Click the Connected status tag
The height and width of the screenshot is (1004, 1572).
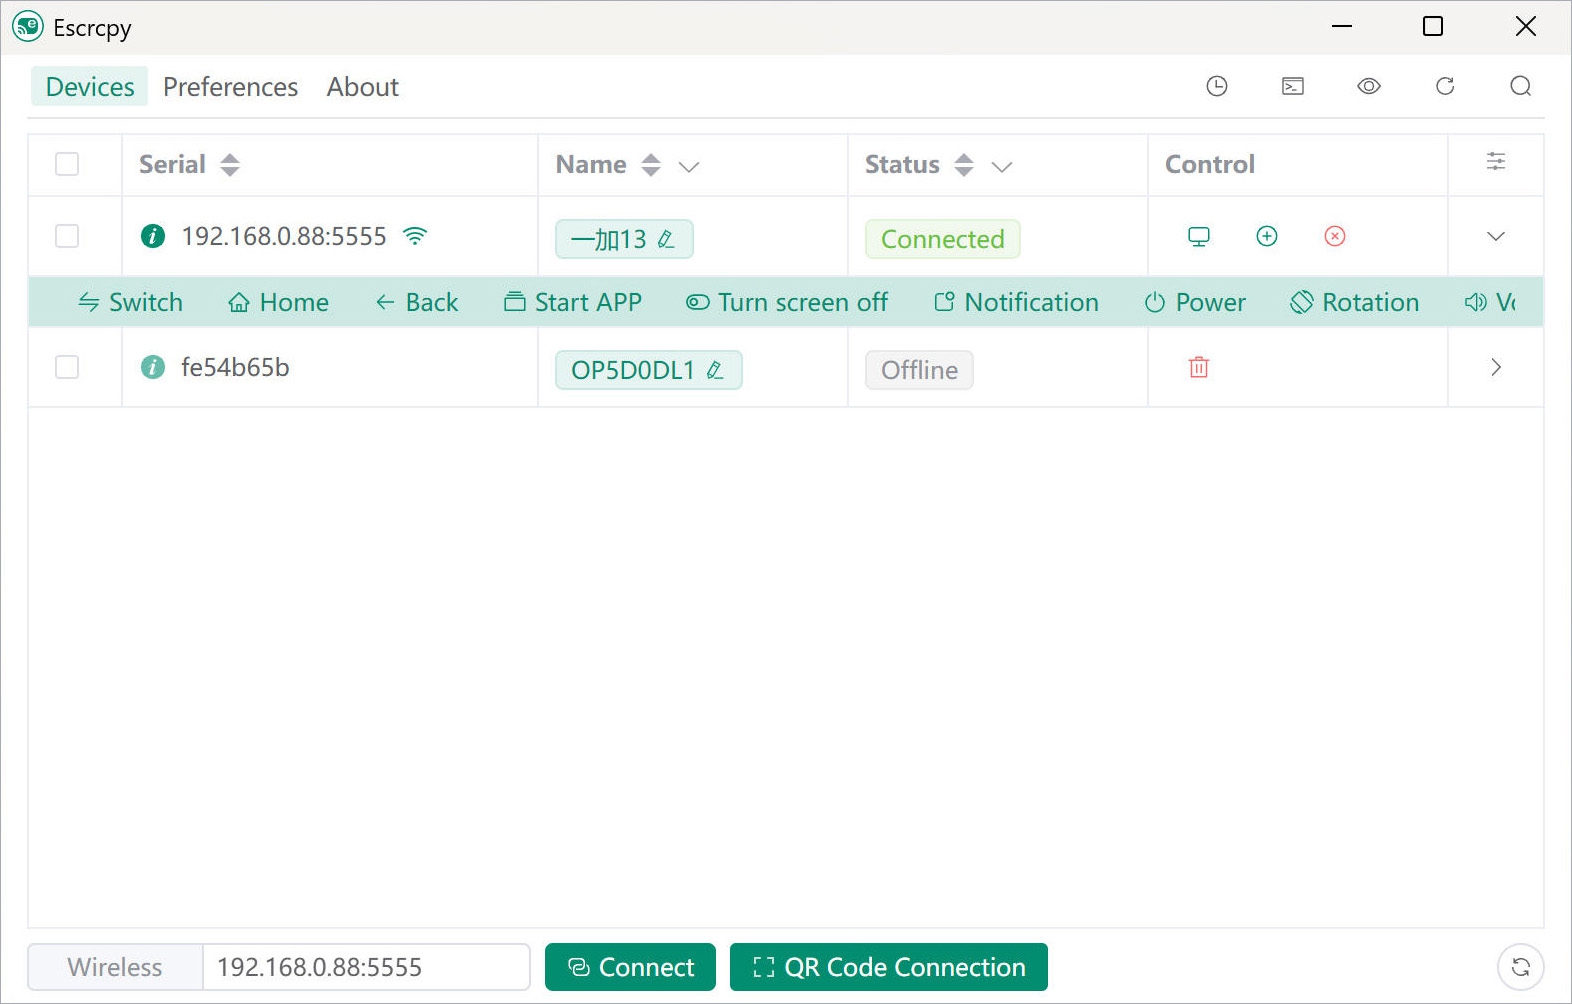tap(943, 239)
